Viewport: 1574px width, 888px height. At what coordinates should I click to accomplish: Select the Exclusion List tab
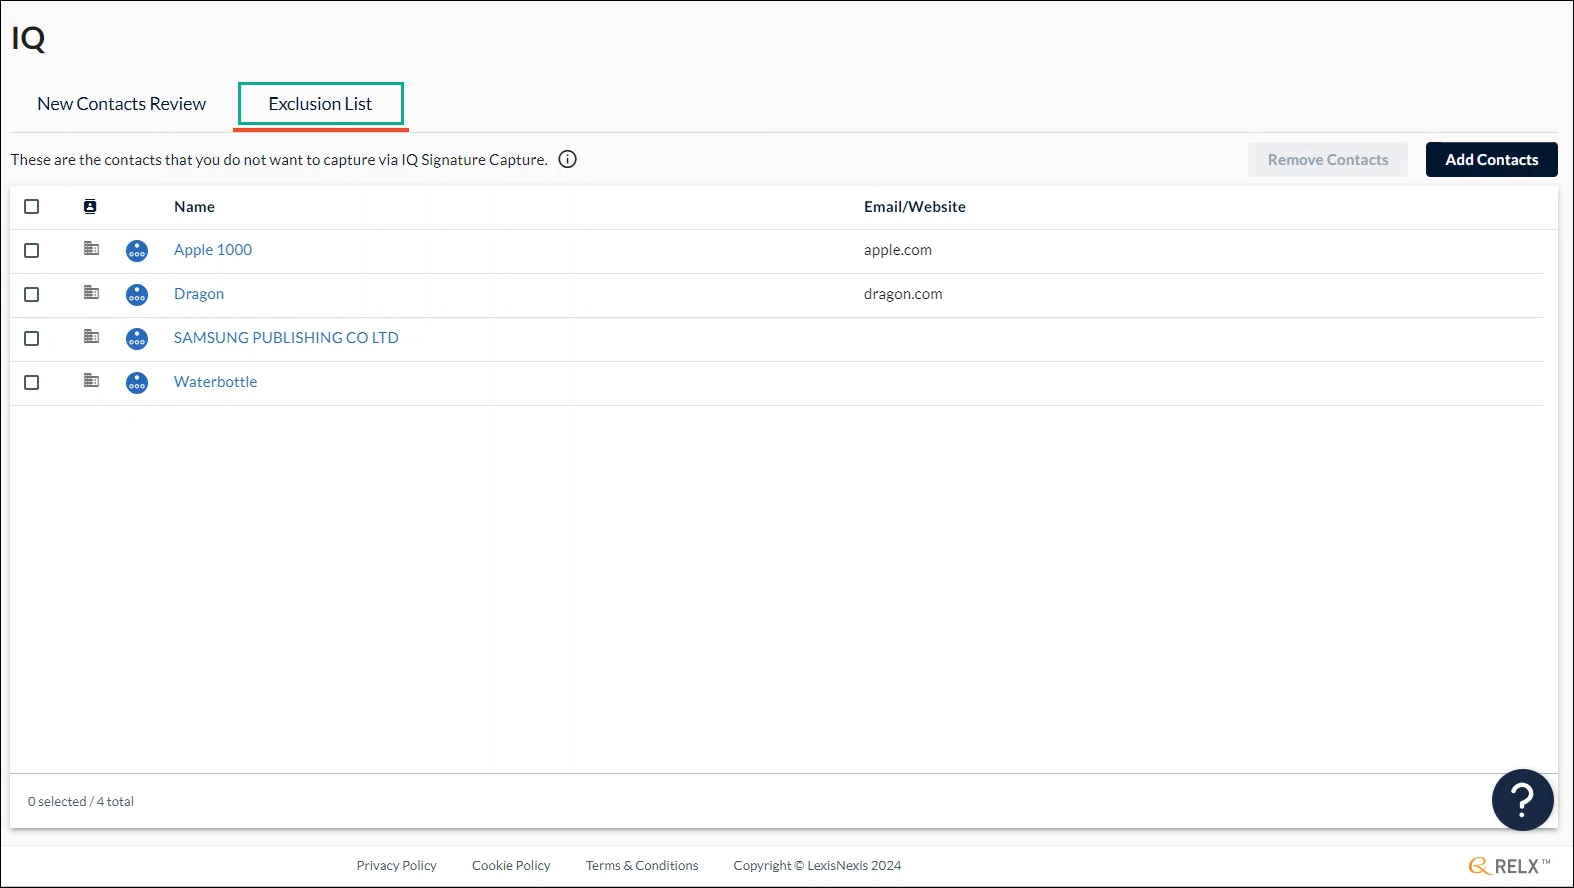(x=320, y=104)
